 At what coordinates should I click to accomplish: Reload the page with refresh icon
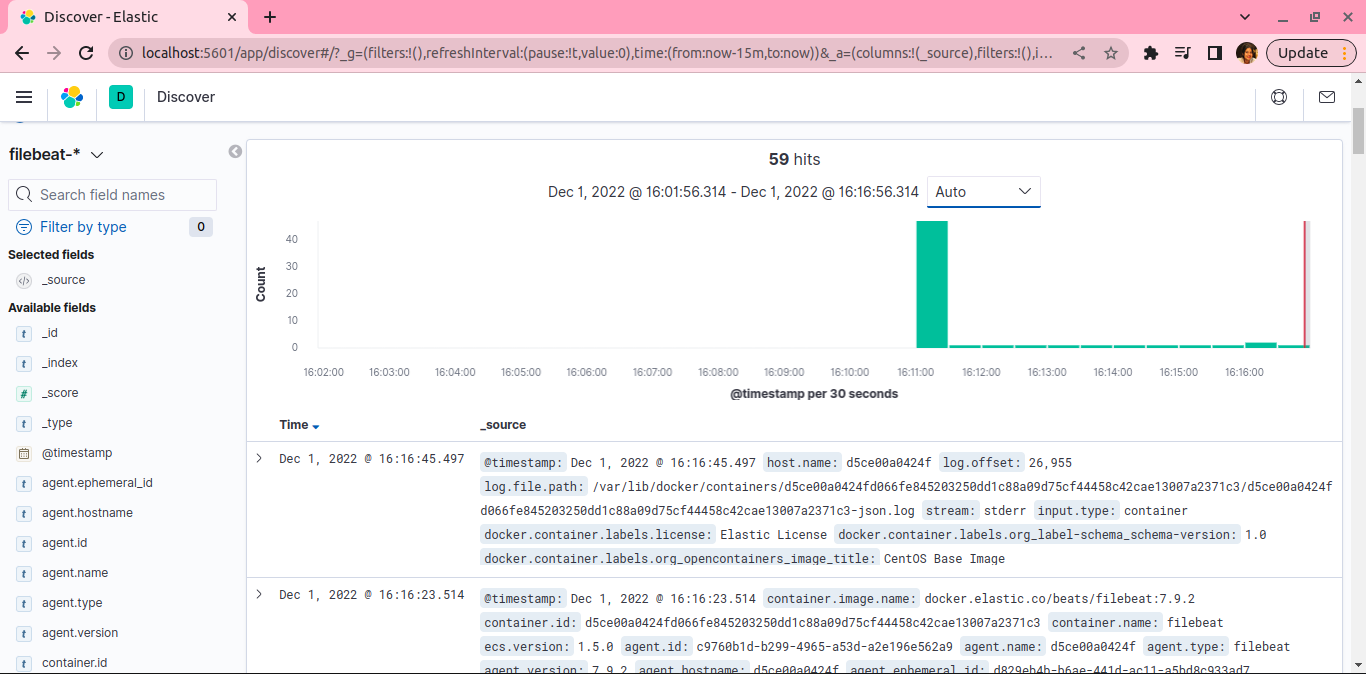[x=86, y=53]
